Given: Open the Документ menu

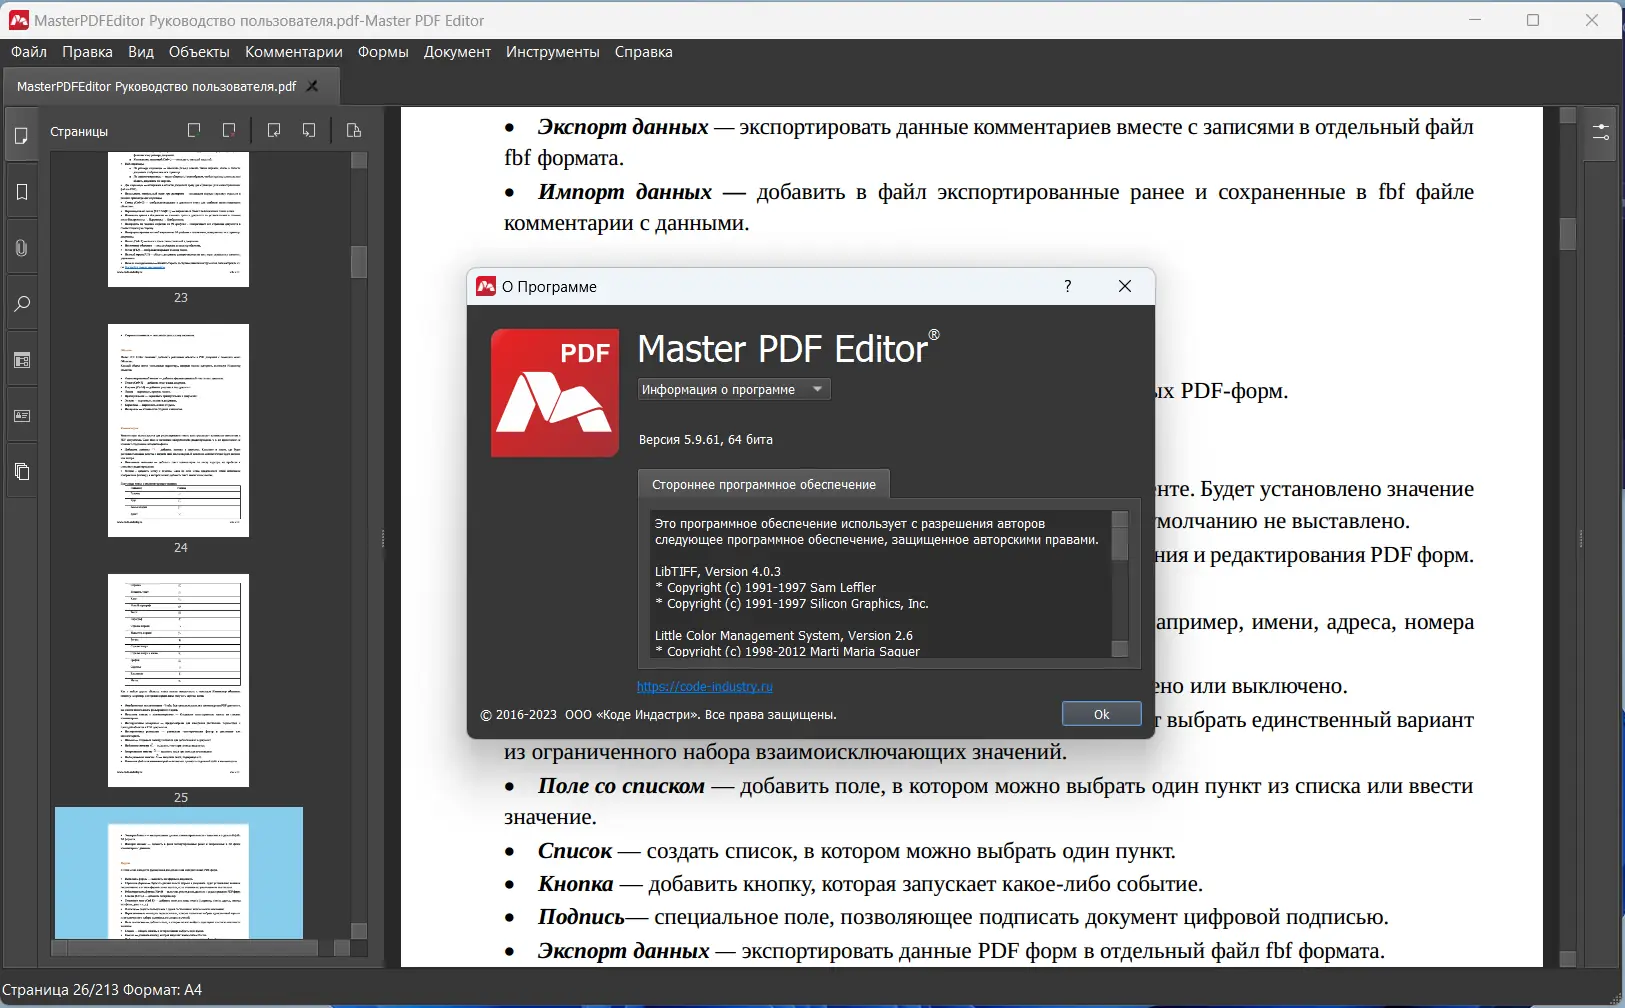Looking at the screenshot, I should pyautogui.click(x=457, y=52).
